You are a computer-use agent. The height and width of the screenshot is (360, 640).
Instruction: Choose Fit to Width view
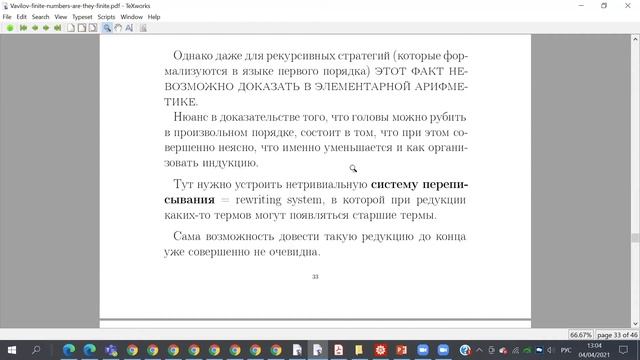pyautogui.click(x=82, y=28)
